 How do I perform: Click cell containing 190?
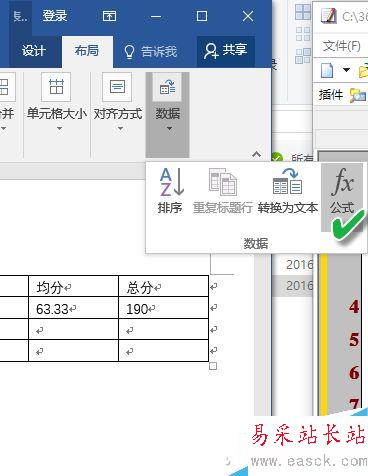point(164,308)
